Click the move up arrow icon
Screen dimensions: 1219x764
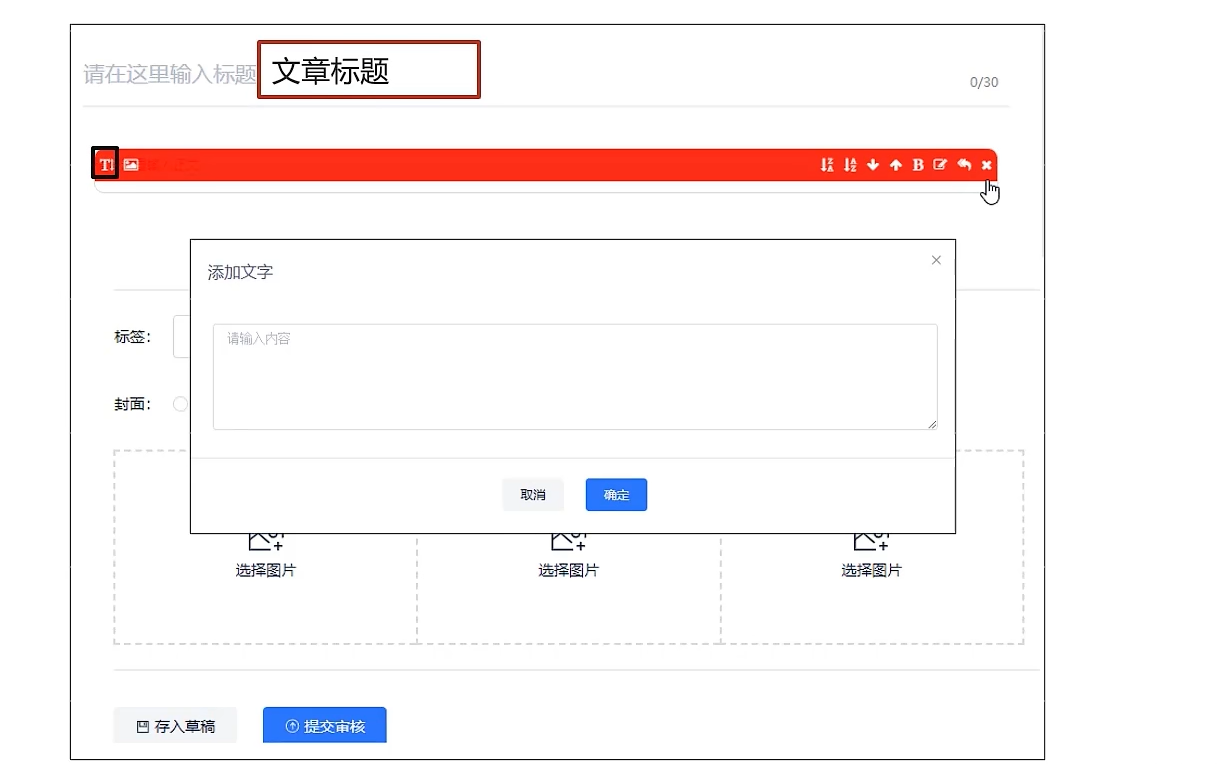click(896, 165)
